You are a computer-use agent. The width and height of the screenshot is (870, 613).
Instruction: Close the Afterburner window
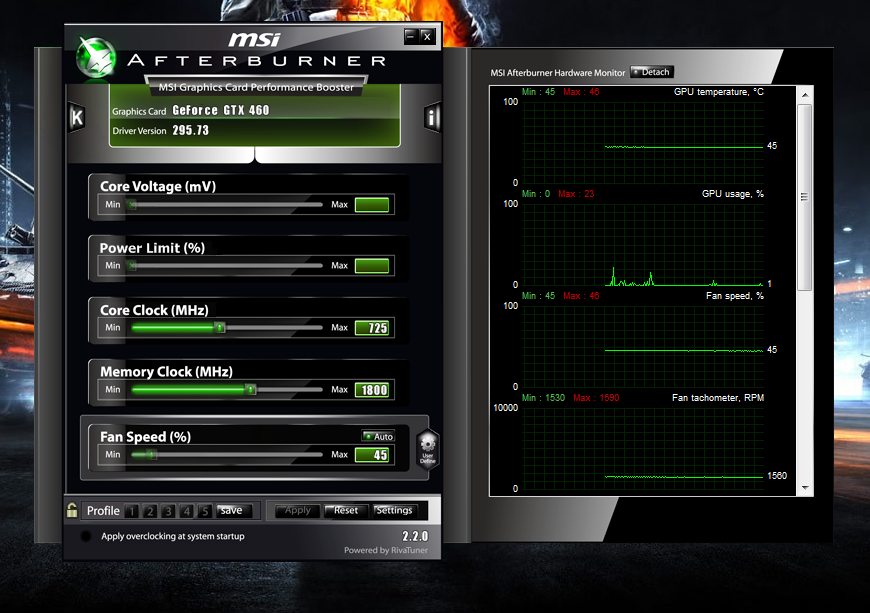(427, 37)
